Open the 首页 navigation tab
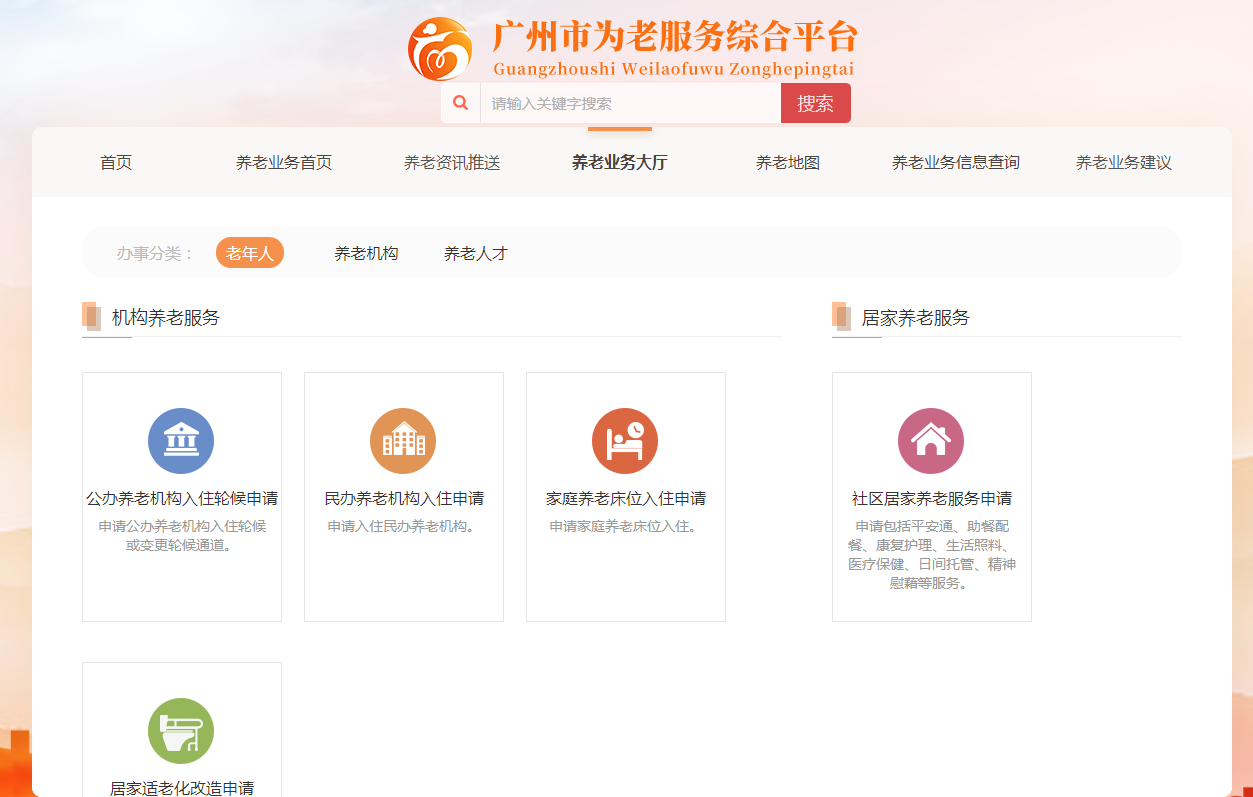Viewport: 1253px width, 797px height. coord(116,163)
